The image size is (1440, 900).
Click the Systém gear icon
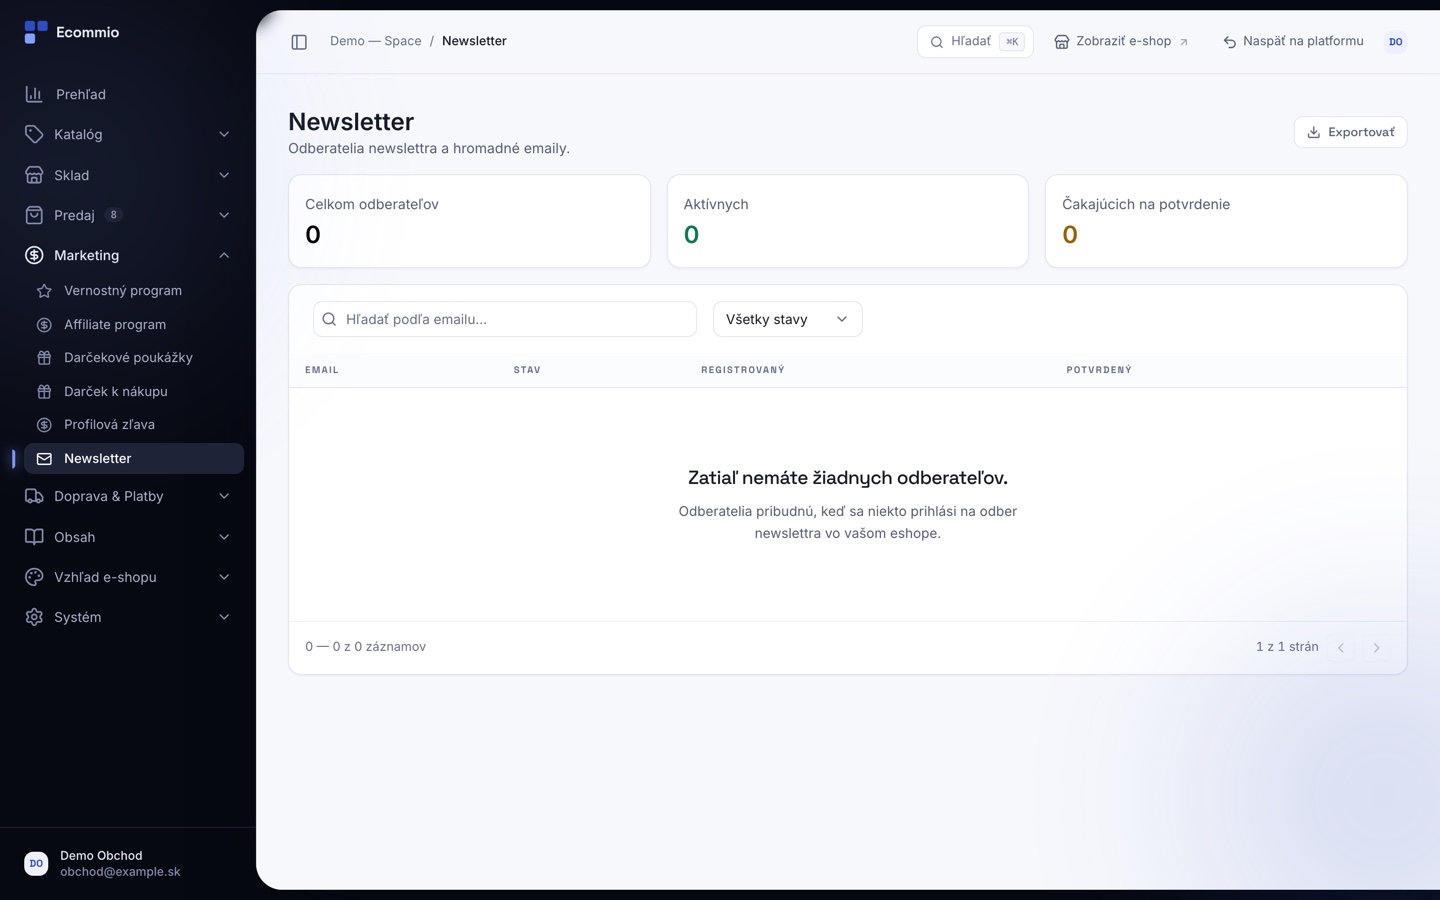pyautogui.click(x=34, y=617)
